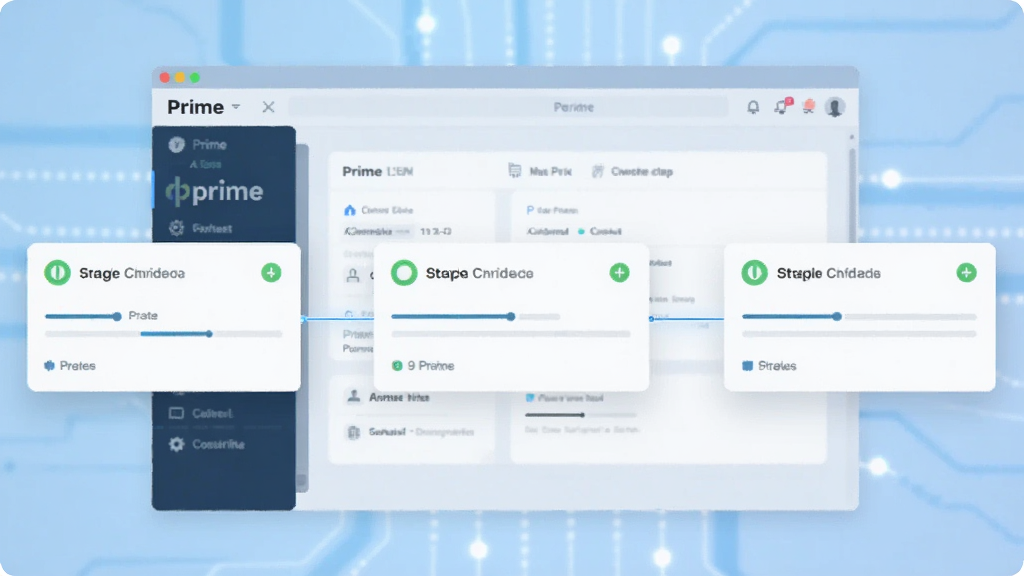Open the Calreet sidebar item

click(x=200, y=413)
